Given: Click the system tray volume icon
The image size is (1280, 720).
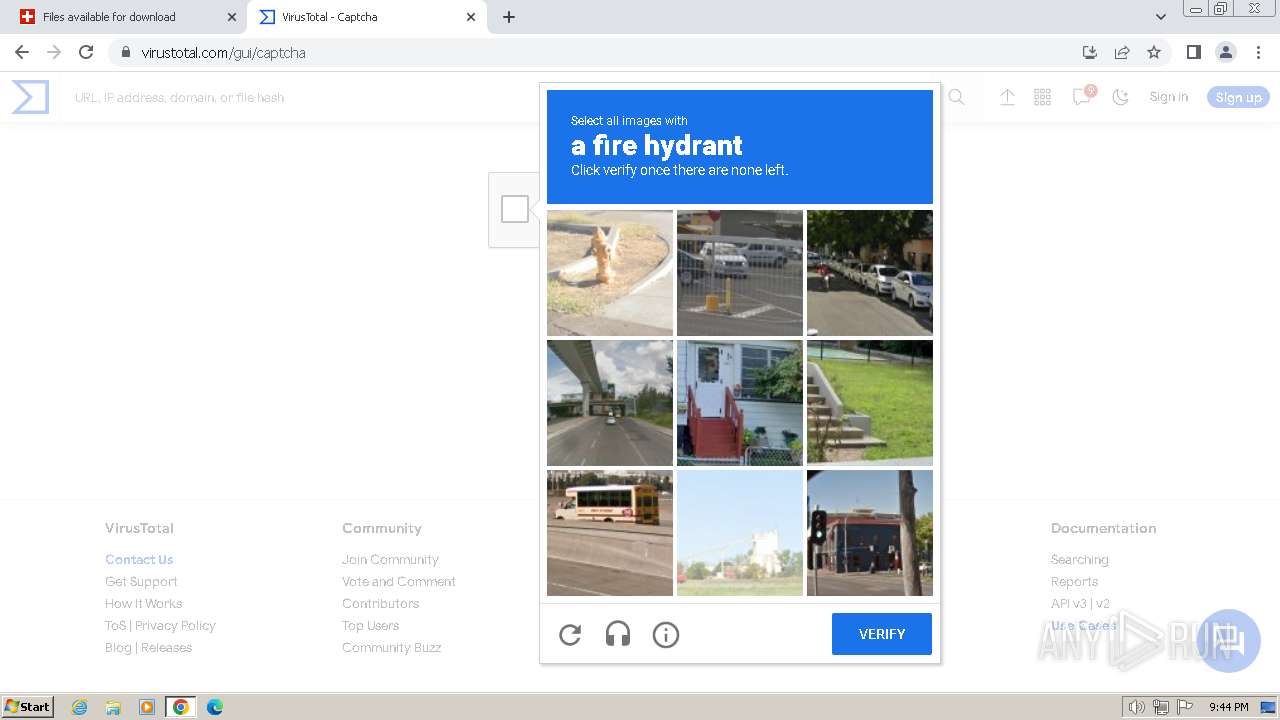Looking at the screenshot, I should pyautogui.click(x=1137, y=707).
